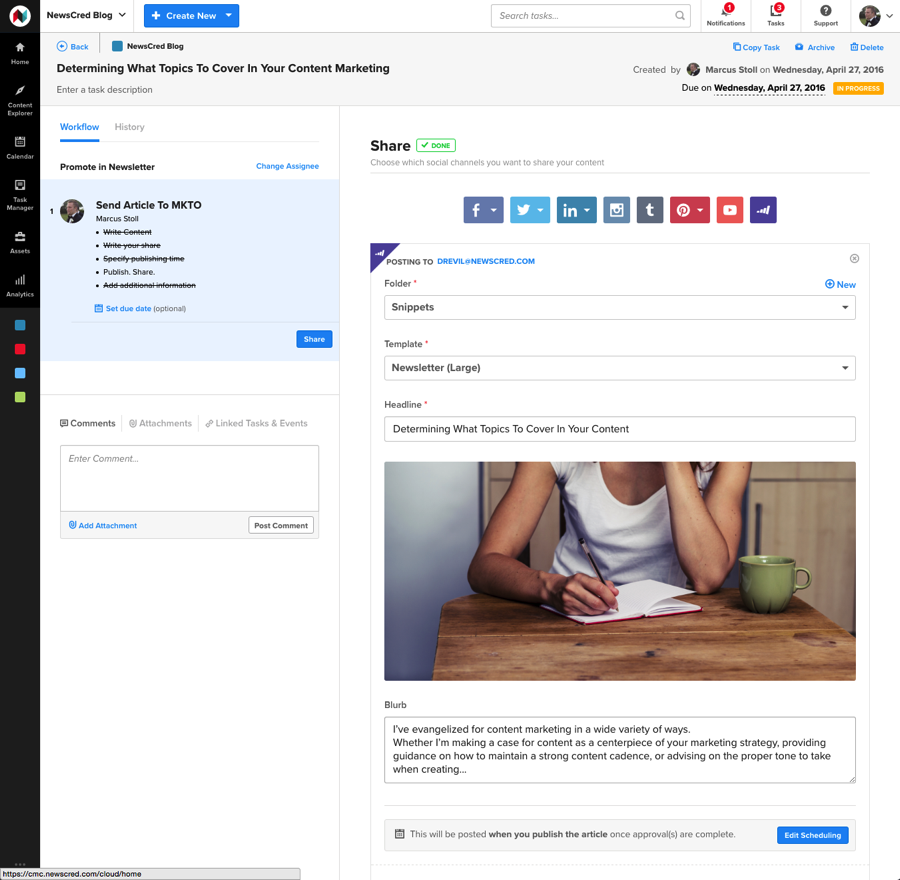The width and height of the screenshot is (900, 880).
Task: Create New folder link
Action: (x=840, y=284)
